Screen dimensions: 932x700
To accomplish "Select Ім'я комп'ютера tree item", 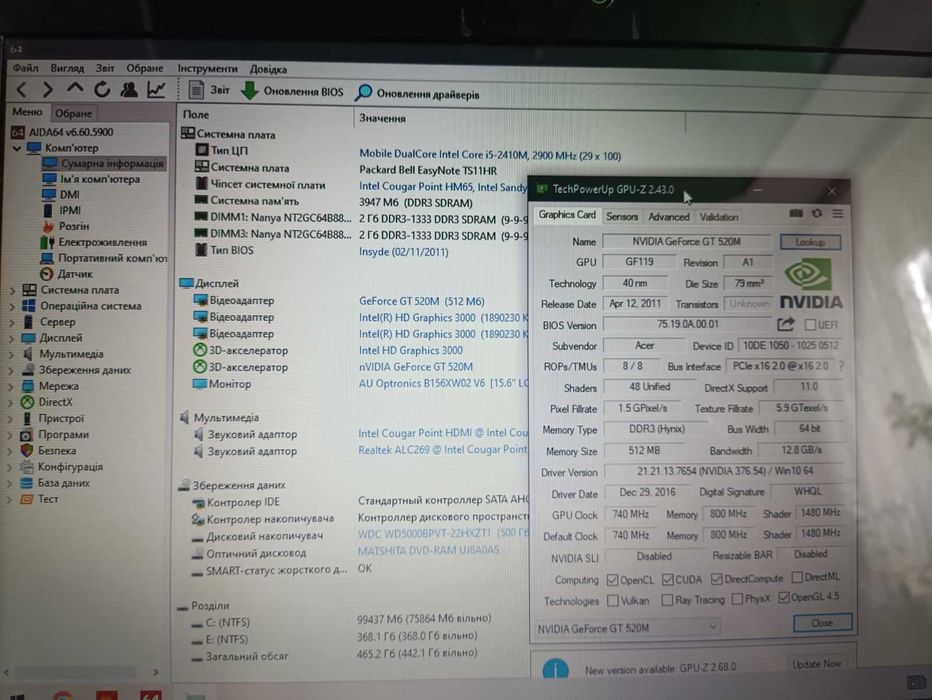I will point(92,179).
